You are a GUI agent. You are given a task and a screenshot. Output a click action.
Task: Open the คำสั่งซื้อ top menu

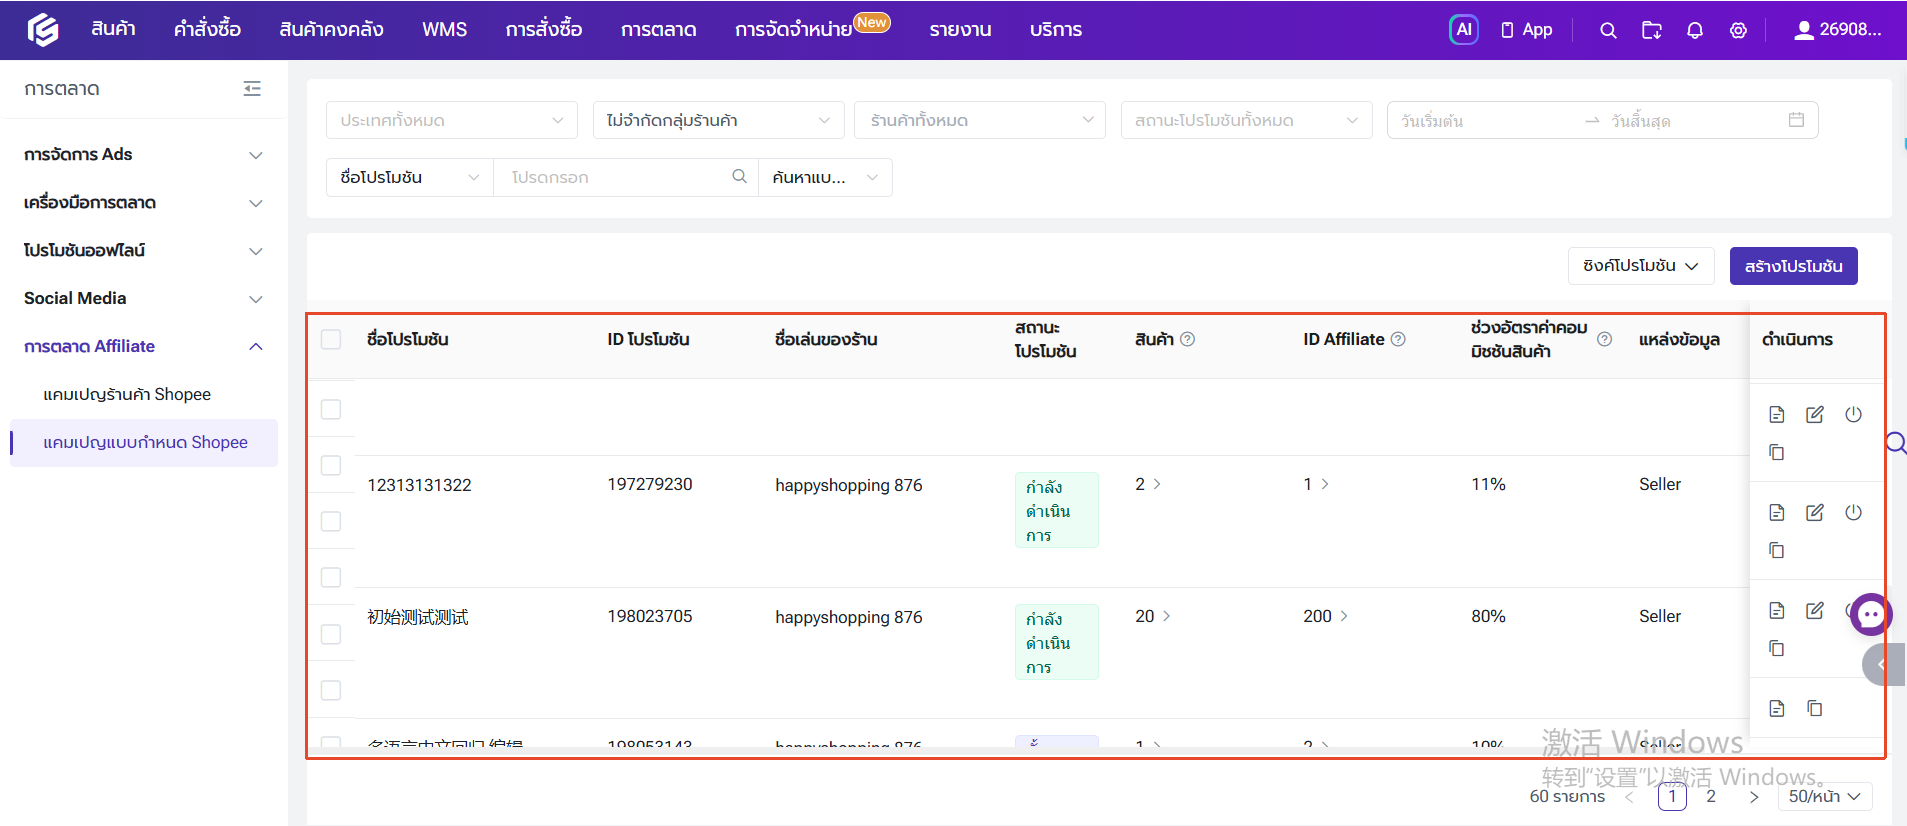[207, 30]
